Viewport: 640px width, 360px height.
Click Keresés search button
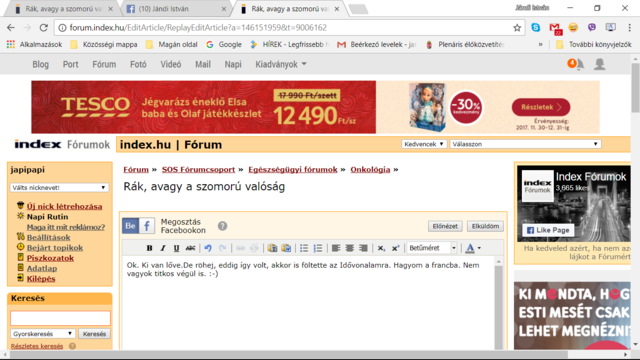[94, 333]
